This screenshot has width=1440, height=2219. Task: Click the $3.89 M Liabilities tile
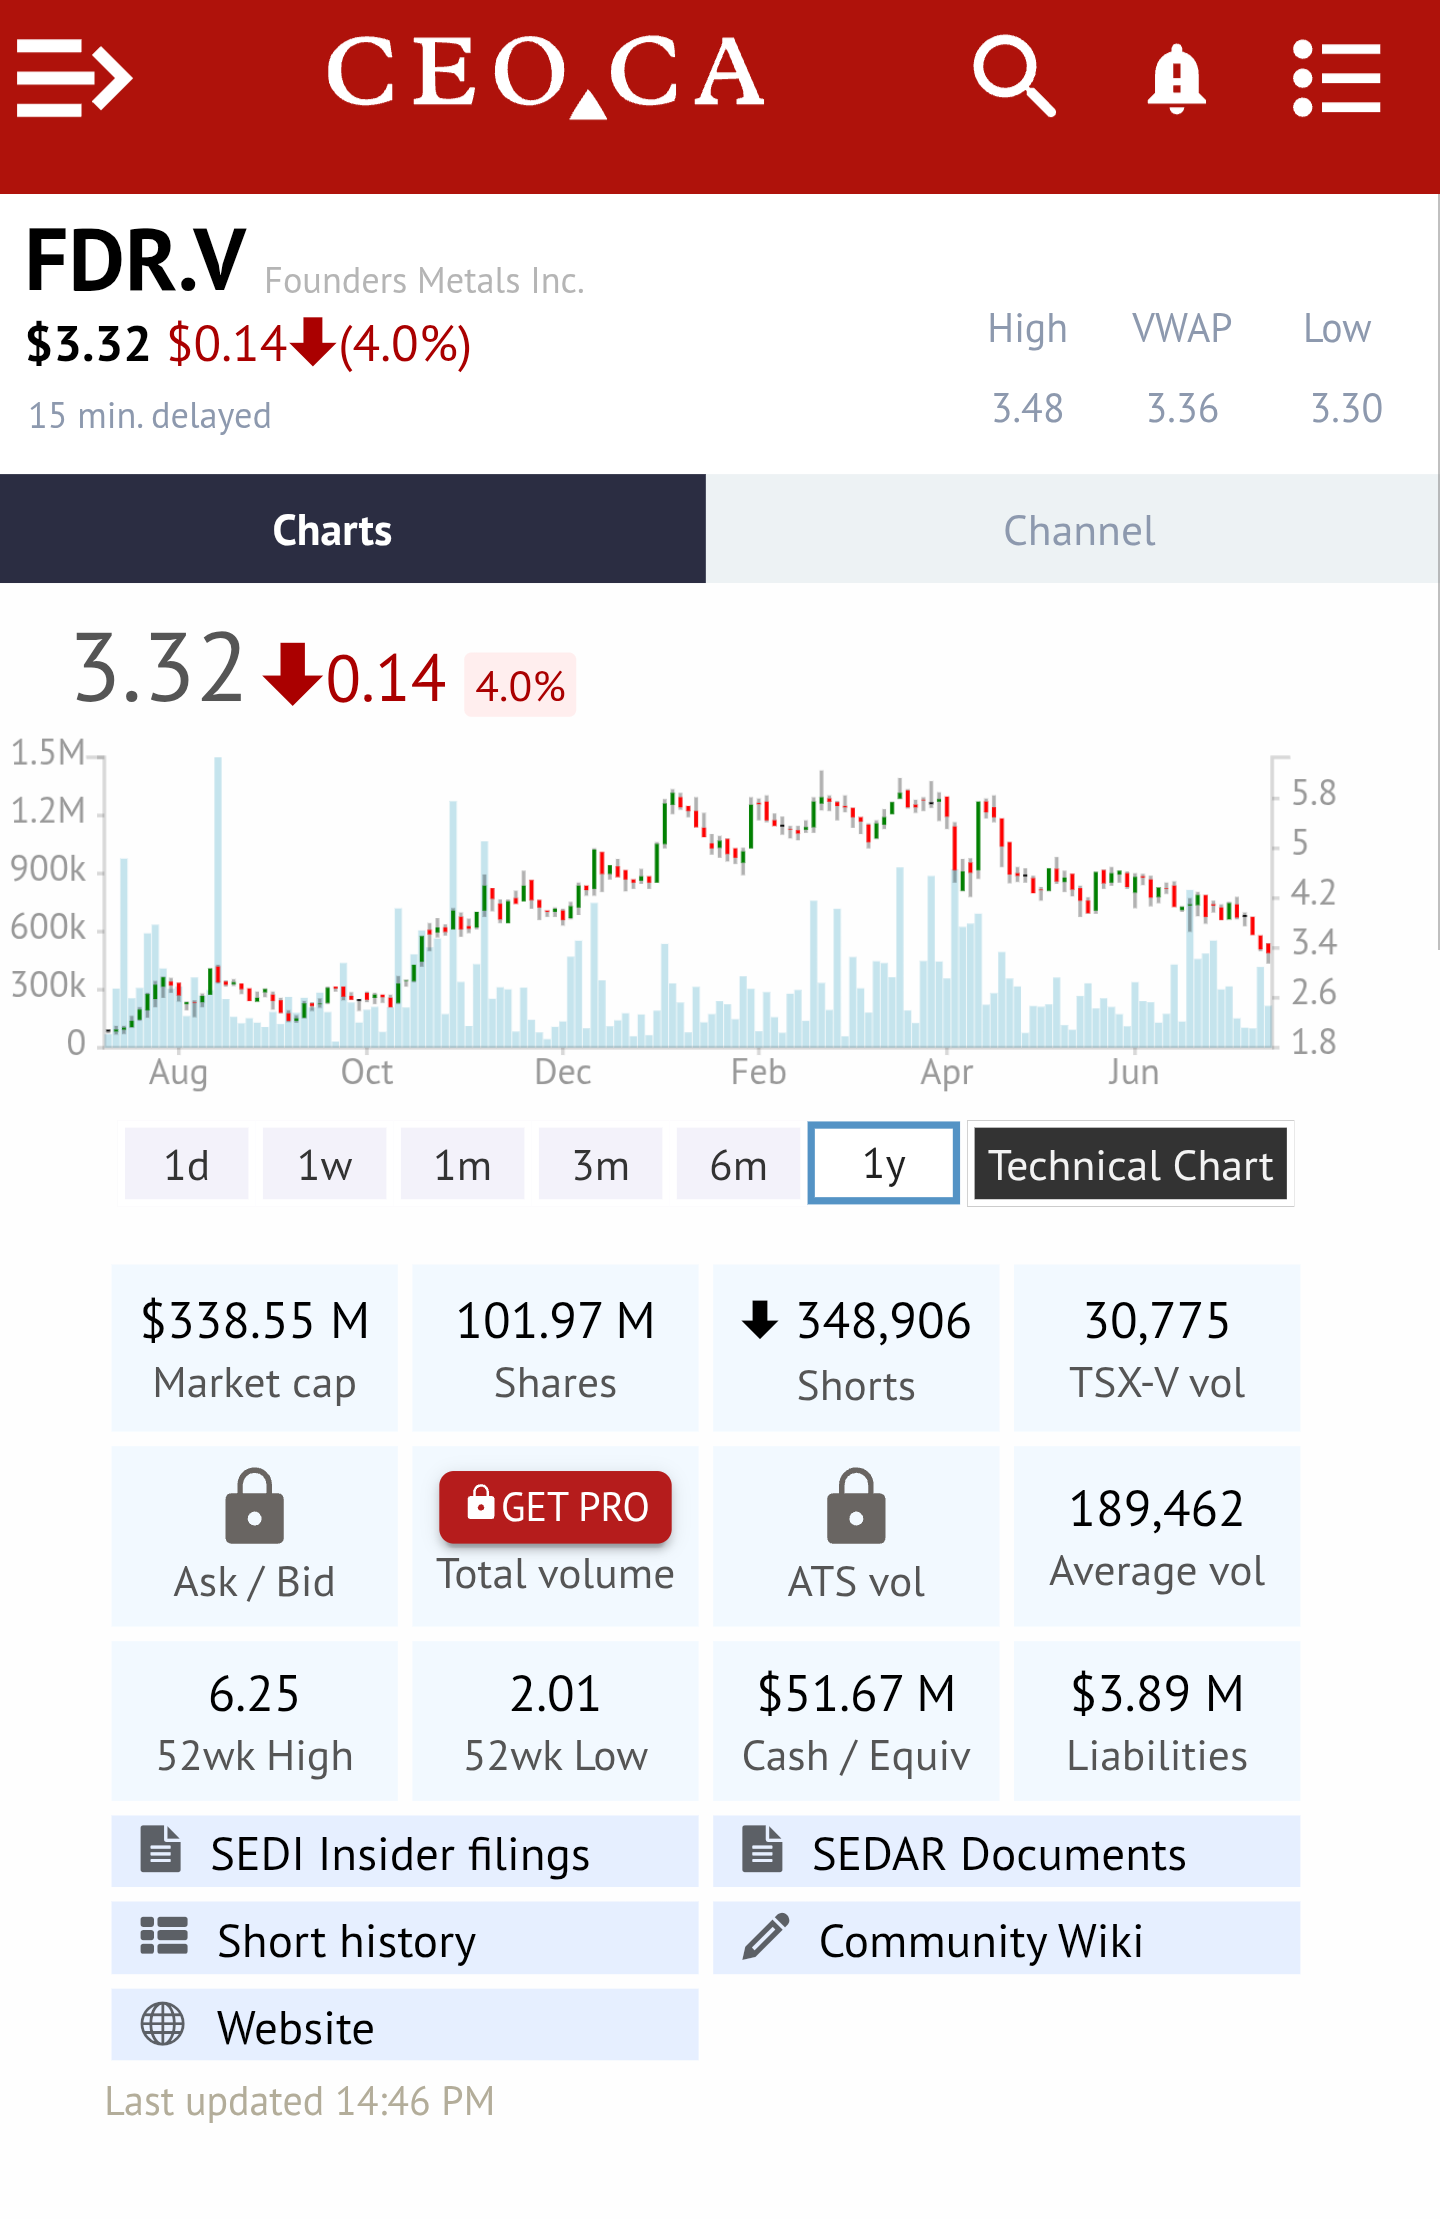click(x=1157, y=1721)
